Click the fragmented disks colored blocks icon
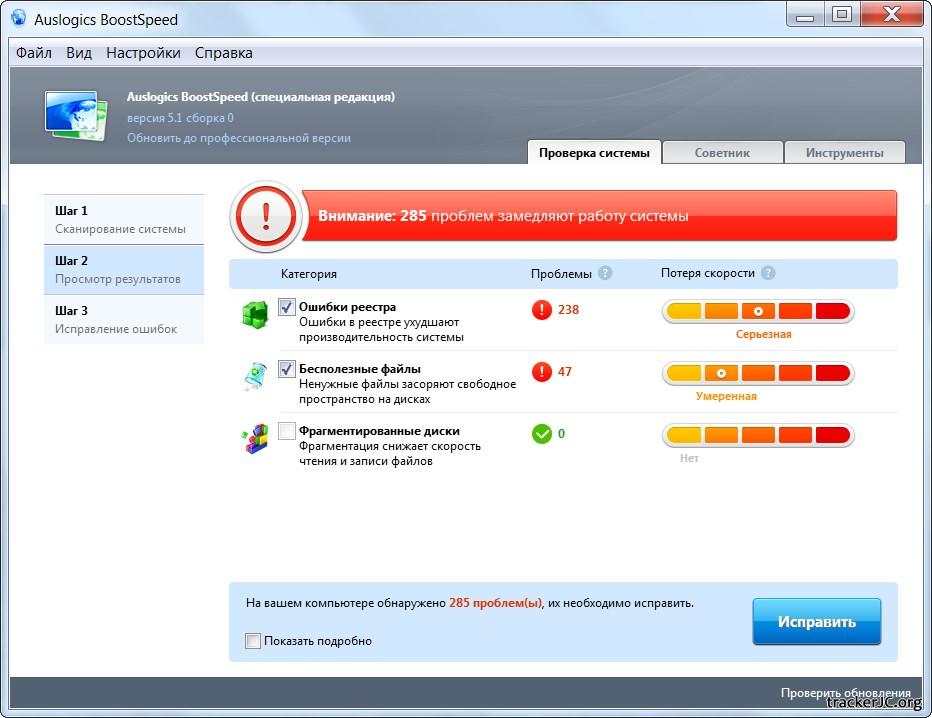932x718 pixels. [254, 438]
